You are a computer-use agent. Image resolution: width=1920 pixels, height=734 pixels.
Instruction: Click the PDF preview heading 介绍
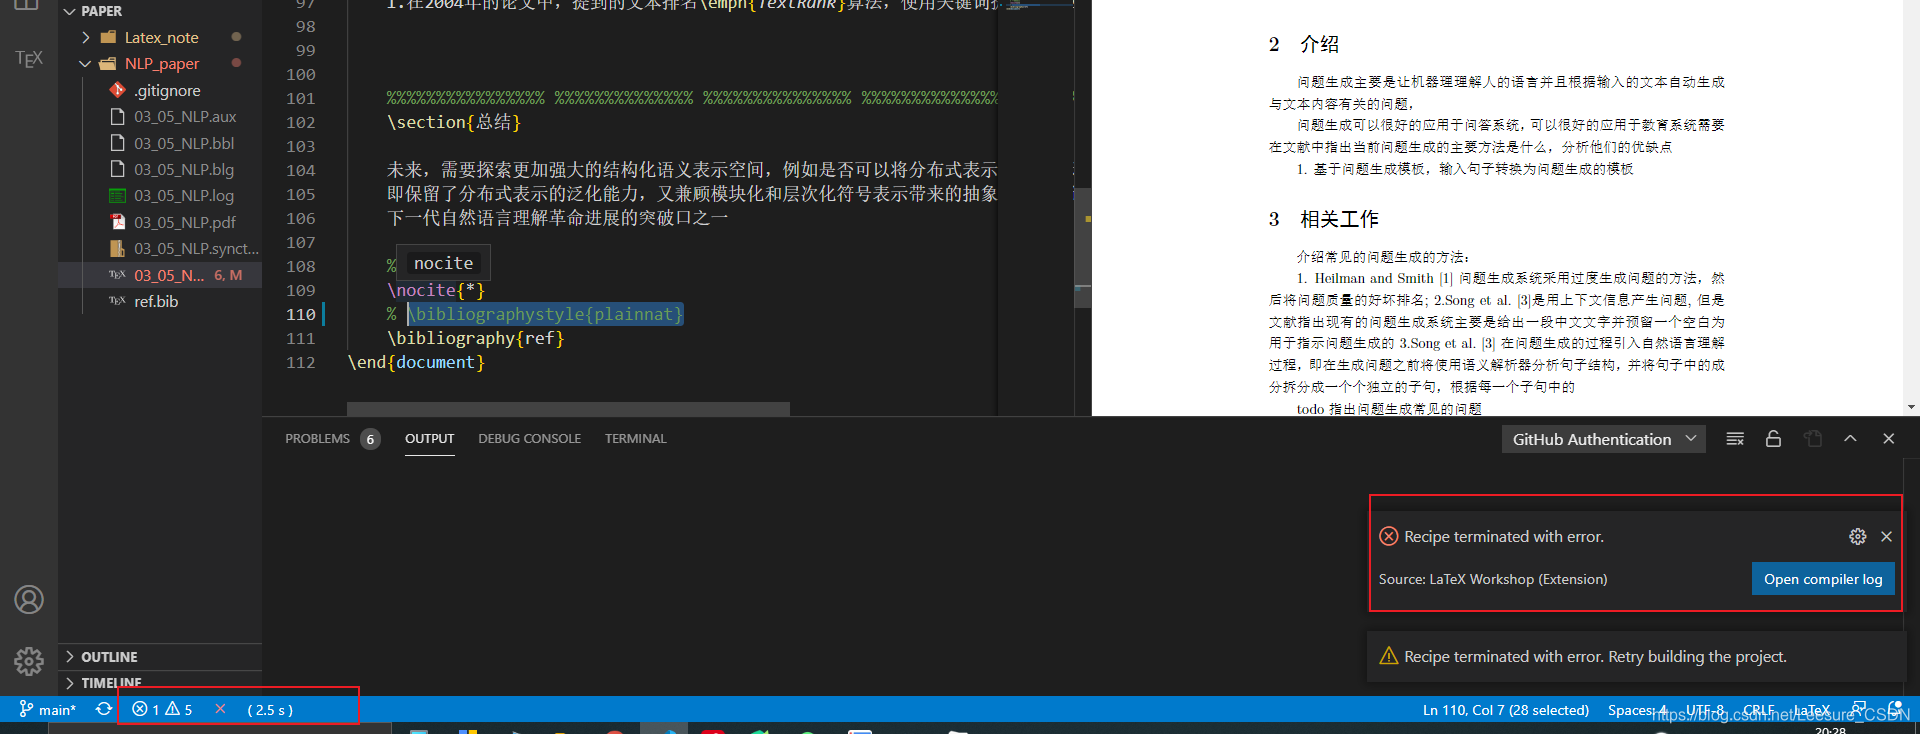click(x=1319, y=44)
